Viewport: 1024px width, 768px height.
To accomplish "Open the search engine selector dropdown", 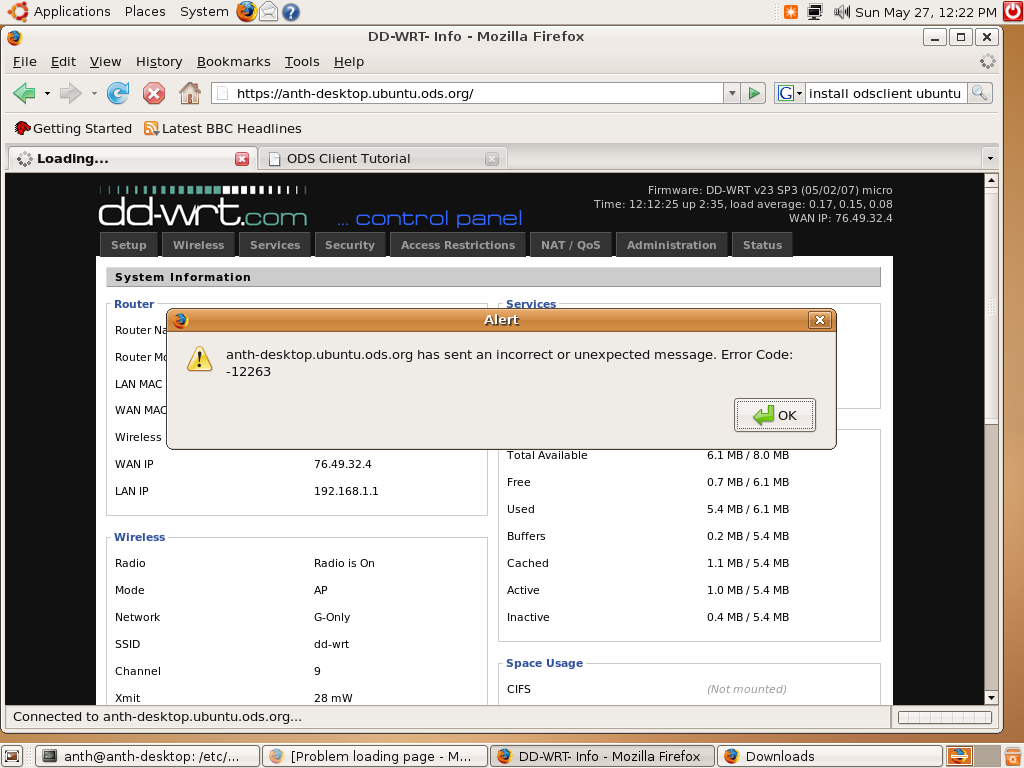I will pyautogui.click(x=789, y=93).
